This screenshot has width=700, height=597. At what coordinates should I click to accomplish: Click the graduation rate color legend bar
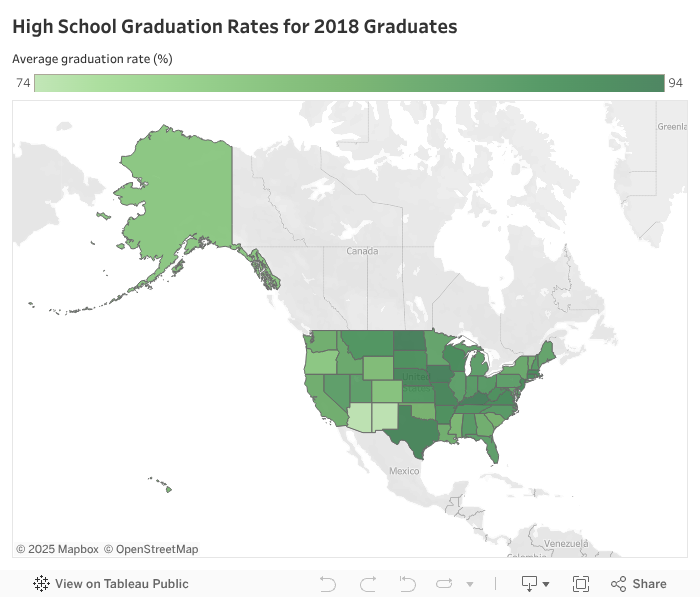coord(349,83)
